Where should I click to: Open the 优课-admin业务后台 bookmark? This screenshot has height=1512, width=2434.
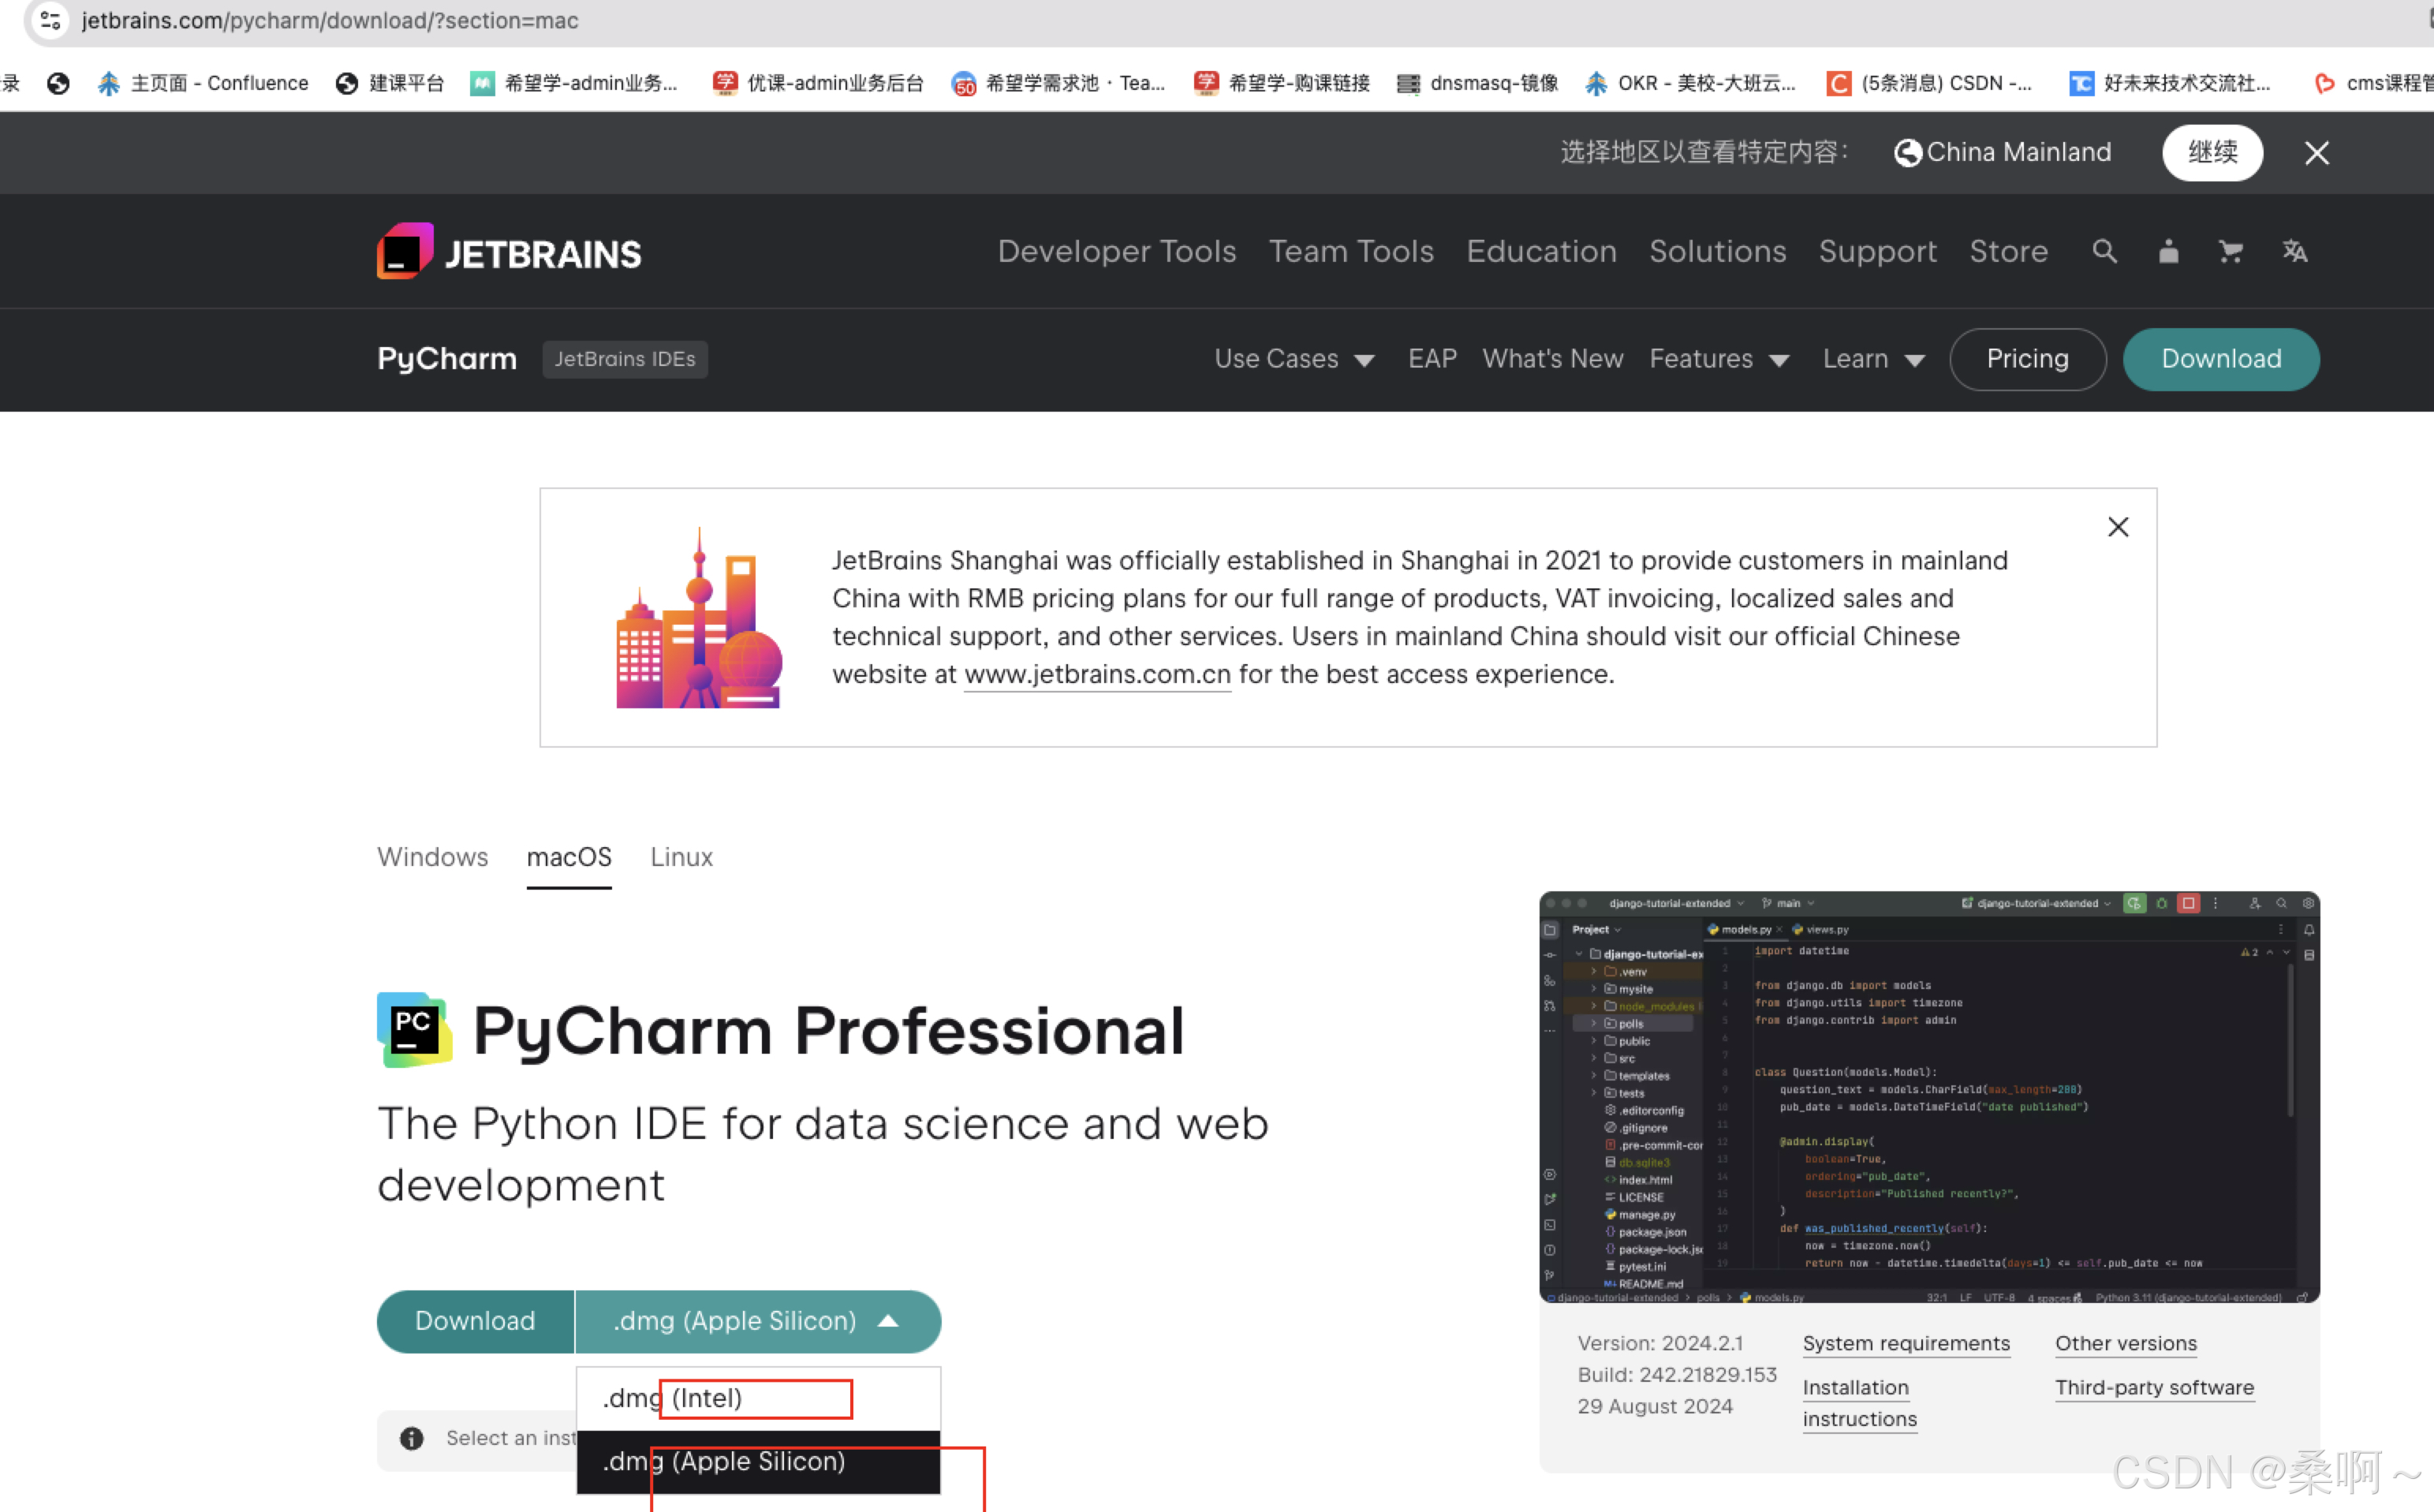tap(818, 83)
